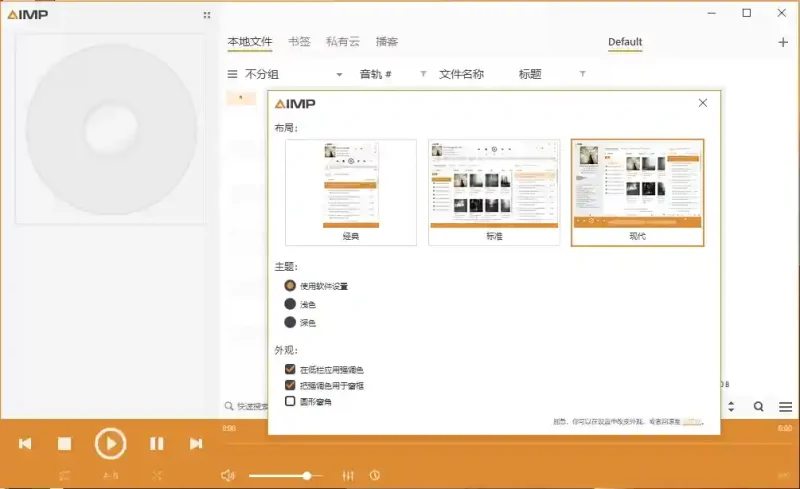Maximize the AIMP main window
The image size is (800, 489).
[x=746, y=13]
